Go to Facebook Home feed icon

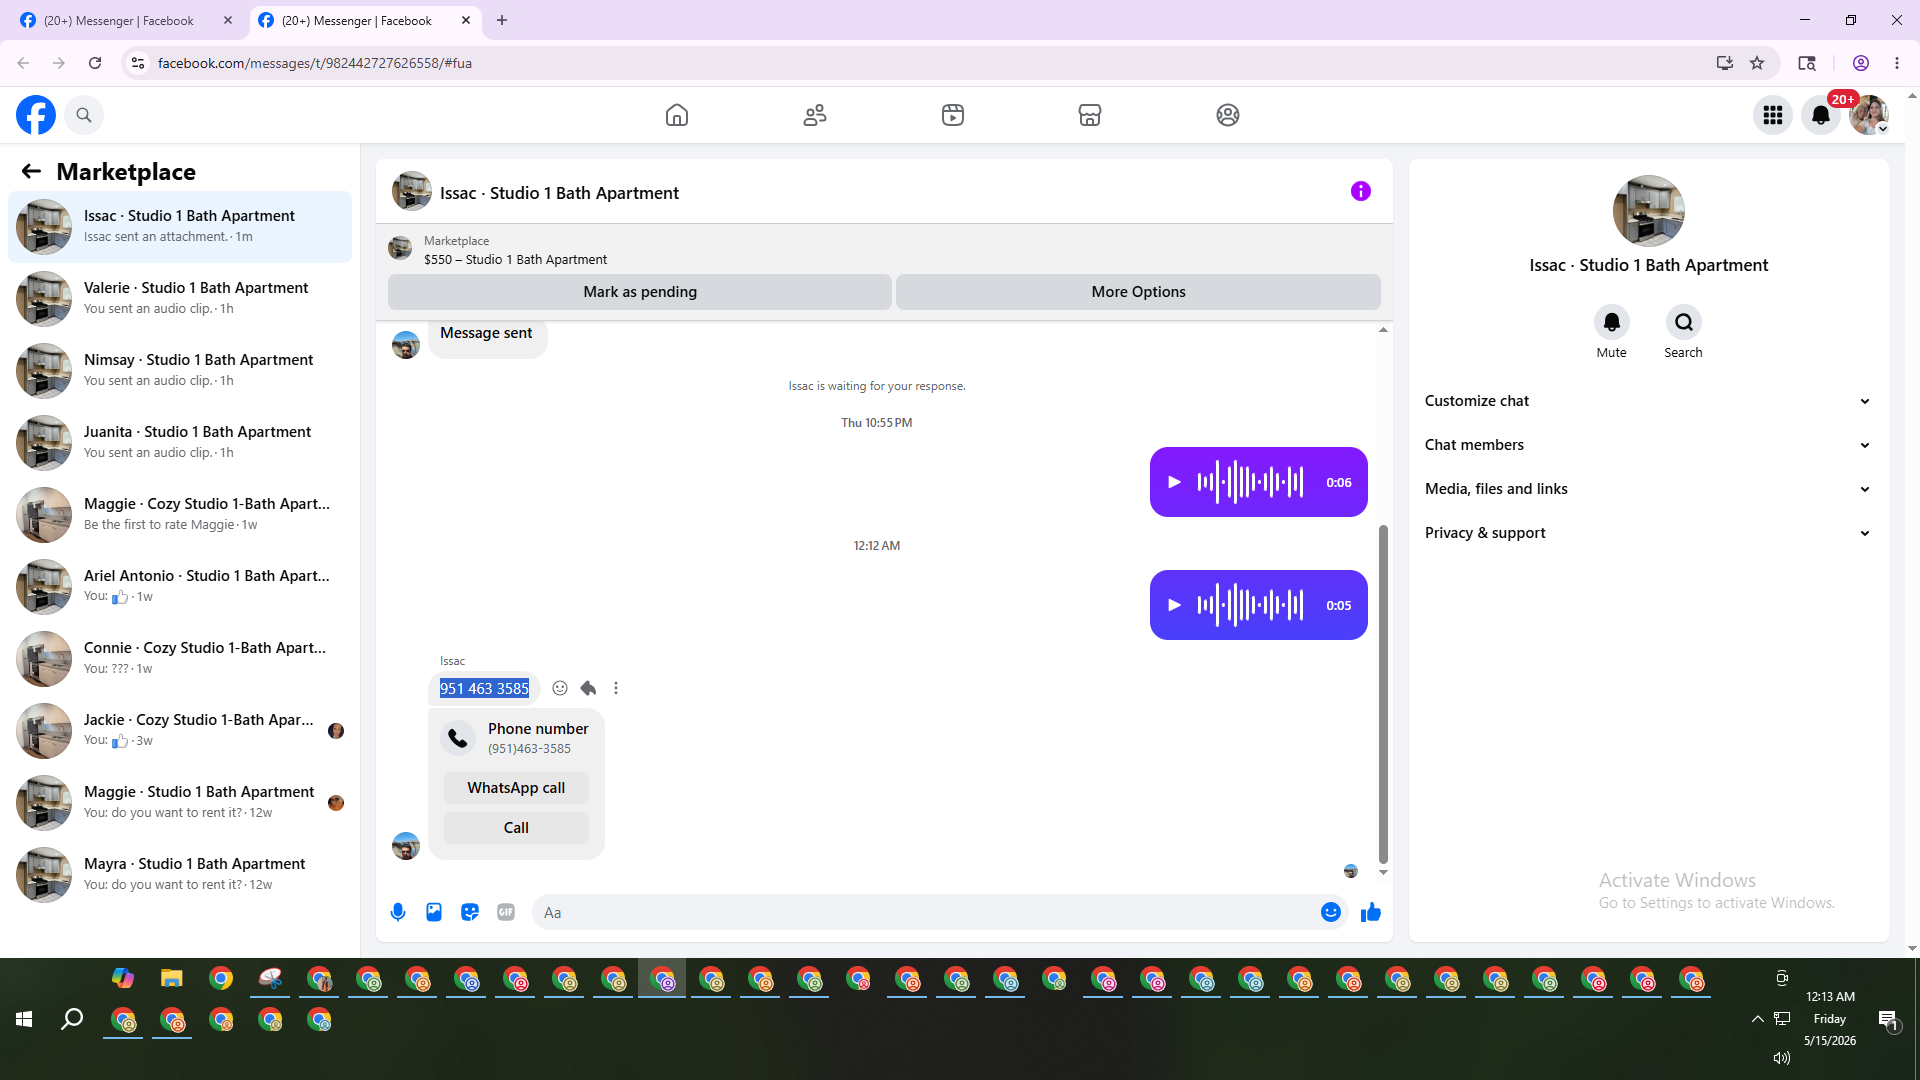[x=677, y=115]
